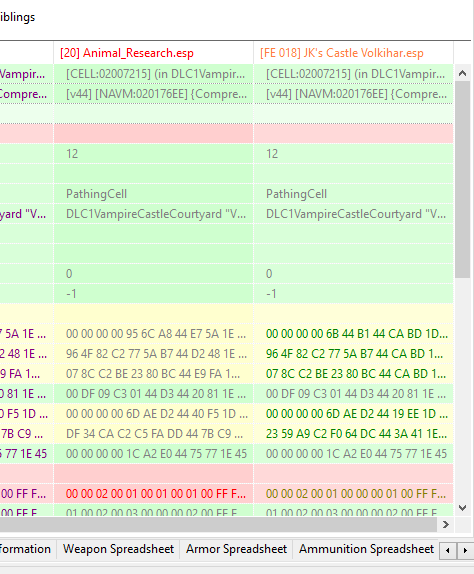Select PathingCell in Animal_Research column
This screenshot has height=574, width=474.
pyautogui.click(x=153, y=194)
